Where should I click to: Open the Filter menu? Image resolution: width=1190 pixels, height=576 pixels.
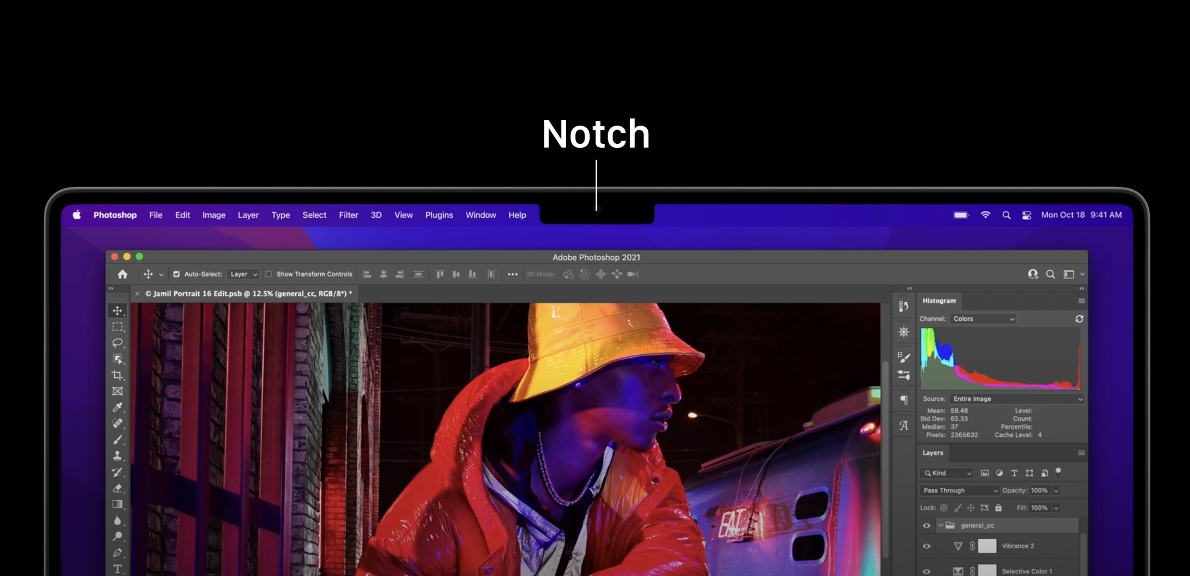pyautogui.click(x=348, y=215)
